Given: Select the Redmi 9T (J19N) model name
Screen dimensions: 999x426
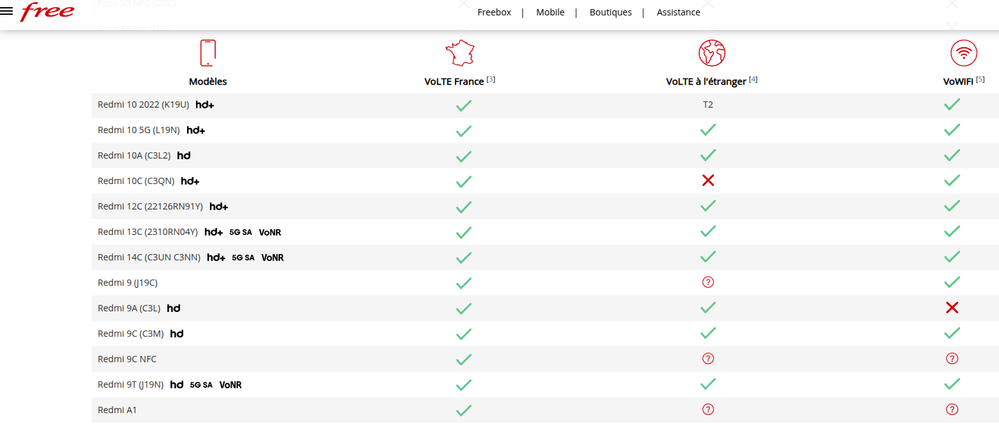Looking at the screenshot, I should pyautogui.click(x=131, y=385).
